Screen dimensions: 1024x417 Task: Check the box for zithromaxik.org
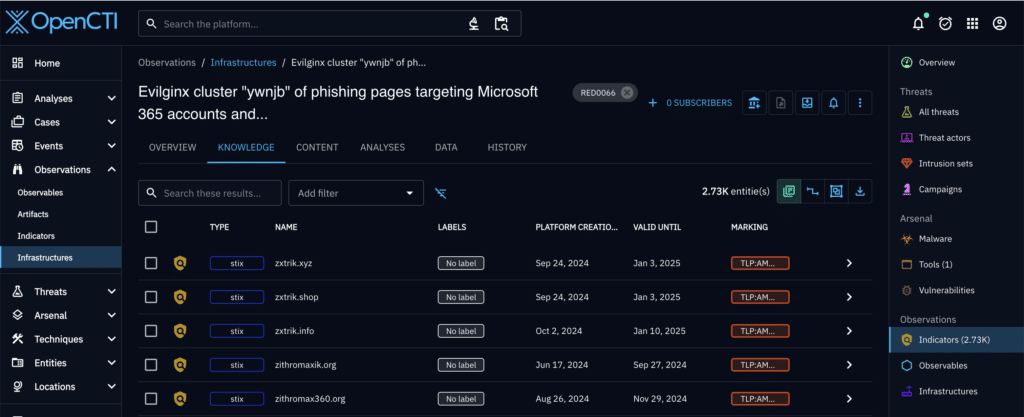tap(151, 365)
